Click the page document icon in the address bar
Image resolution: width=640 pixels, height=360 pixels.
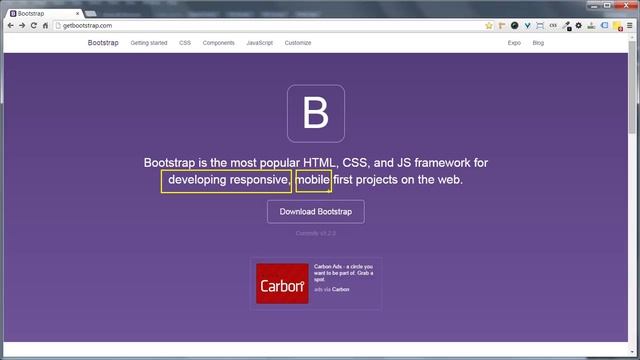[x=58, y=25]
